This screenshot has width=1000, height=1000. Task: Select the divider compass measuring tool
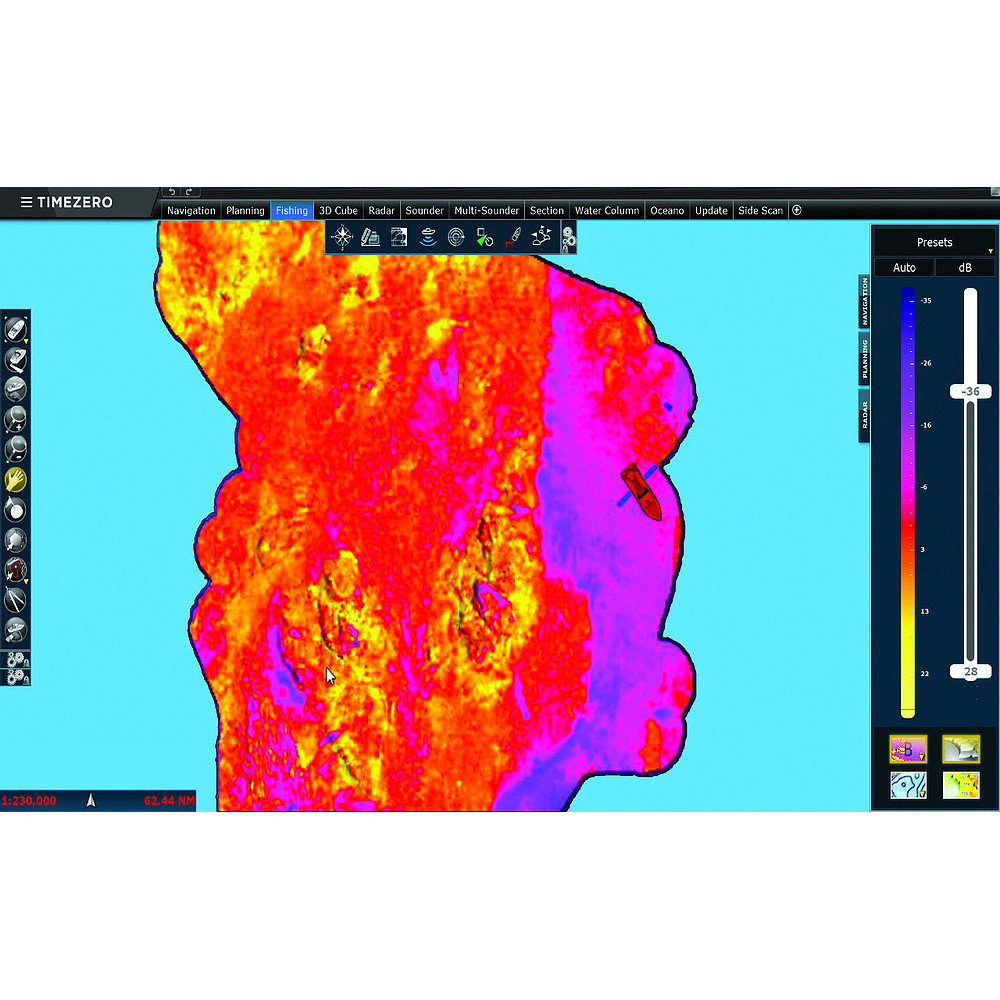click(15, 599)
